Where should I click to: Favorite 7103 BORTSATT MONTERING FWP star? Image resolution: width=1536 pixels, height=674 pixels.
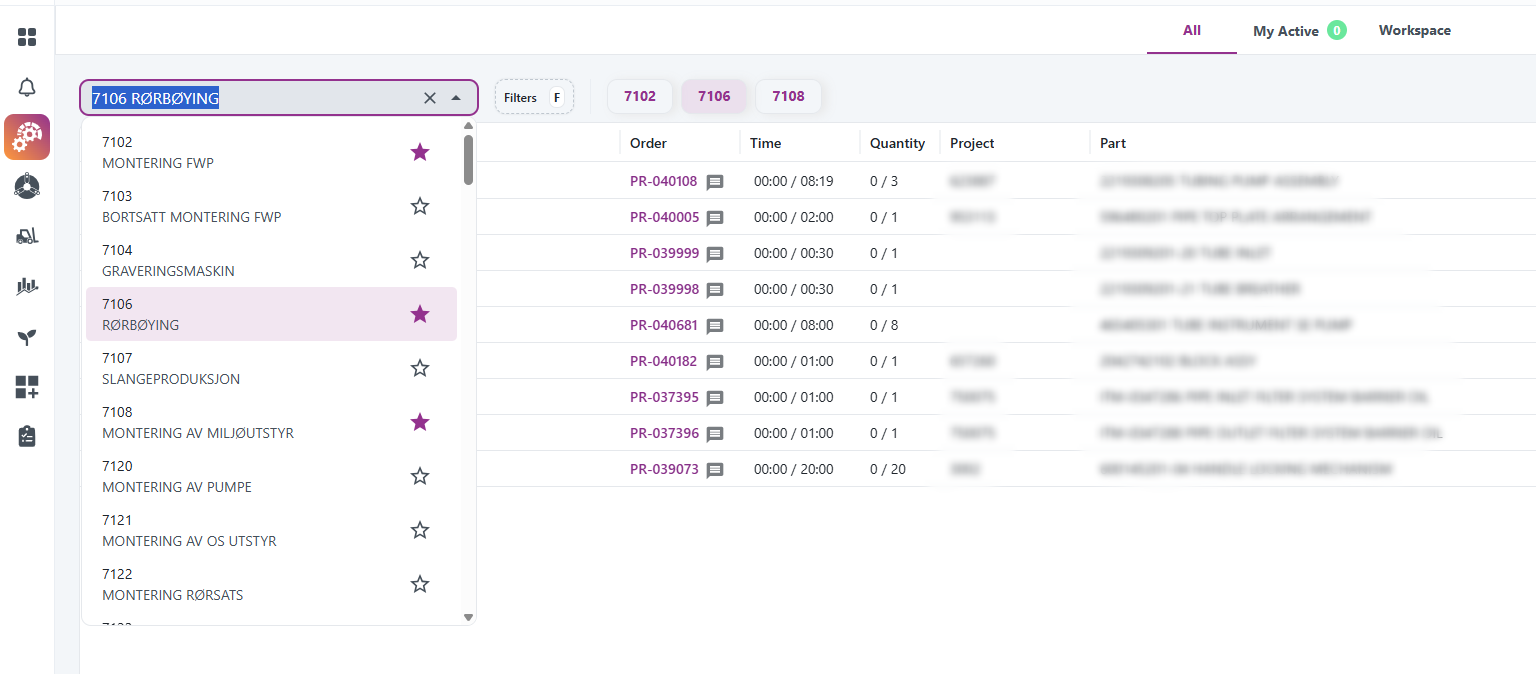[x=420, y=206]
